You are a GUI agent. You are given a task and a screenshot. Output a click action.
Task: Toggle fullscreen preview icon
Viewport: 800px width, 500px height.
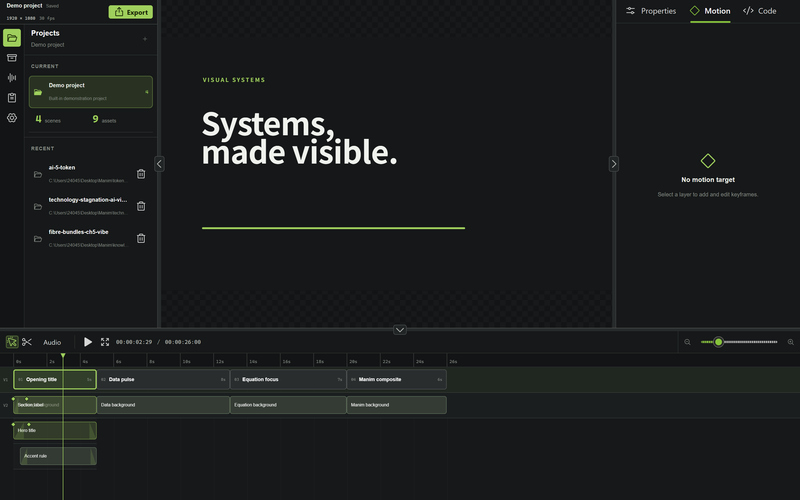click(x=105, y=342)
